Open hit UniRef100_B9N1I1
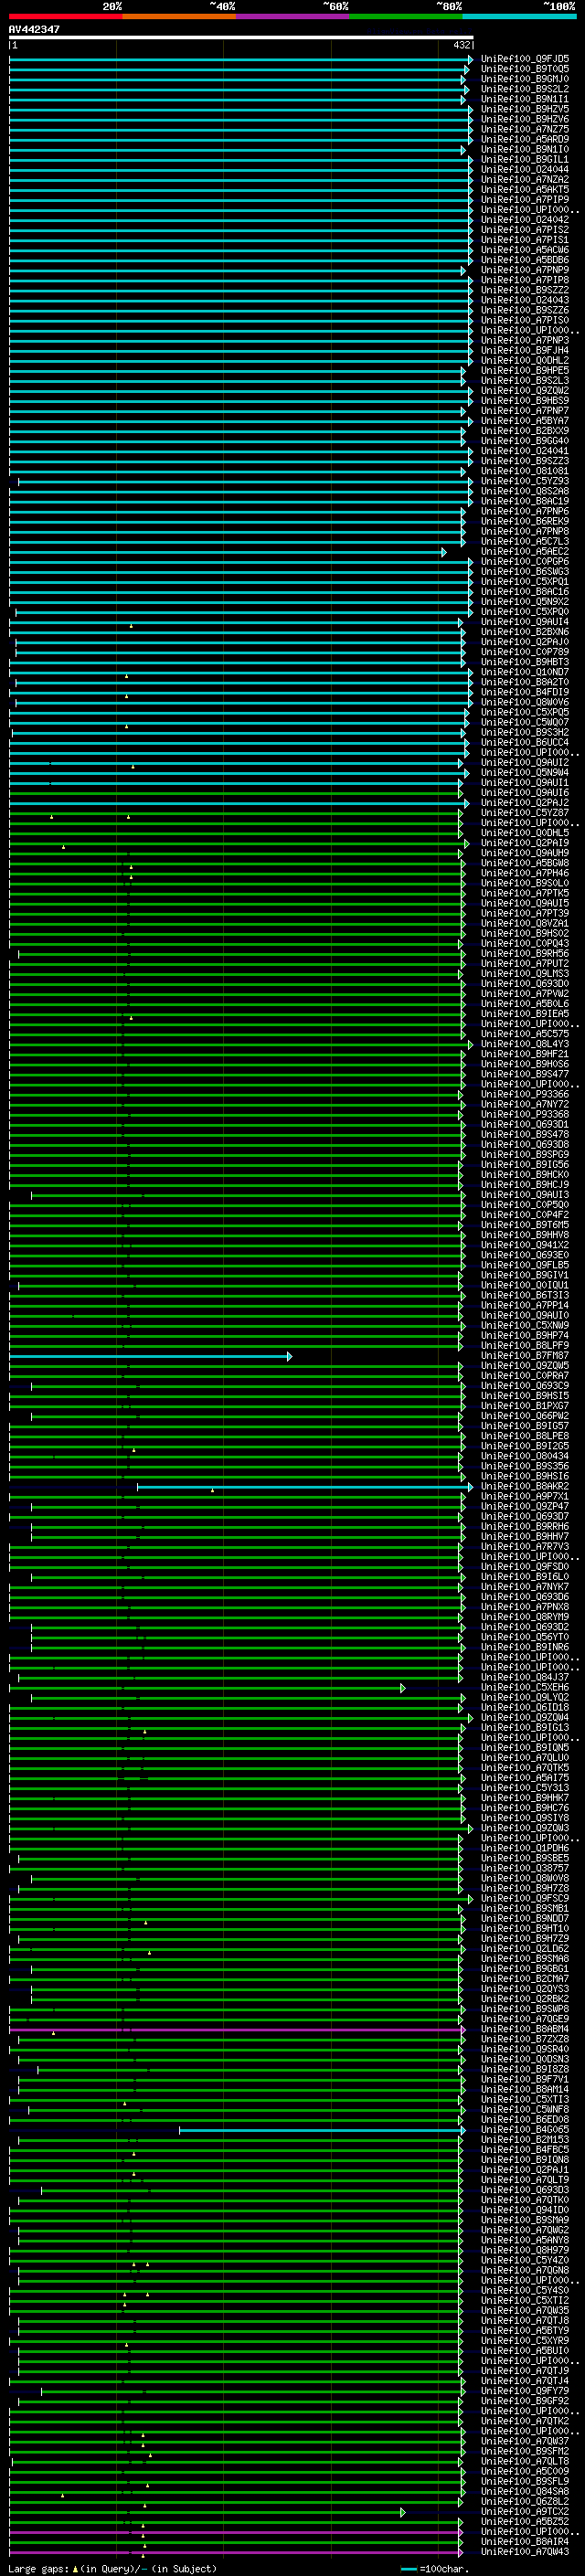 tap(525, 99)
